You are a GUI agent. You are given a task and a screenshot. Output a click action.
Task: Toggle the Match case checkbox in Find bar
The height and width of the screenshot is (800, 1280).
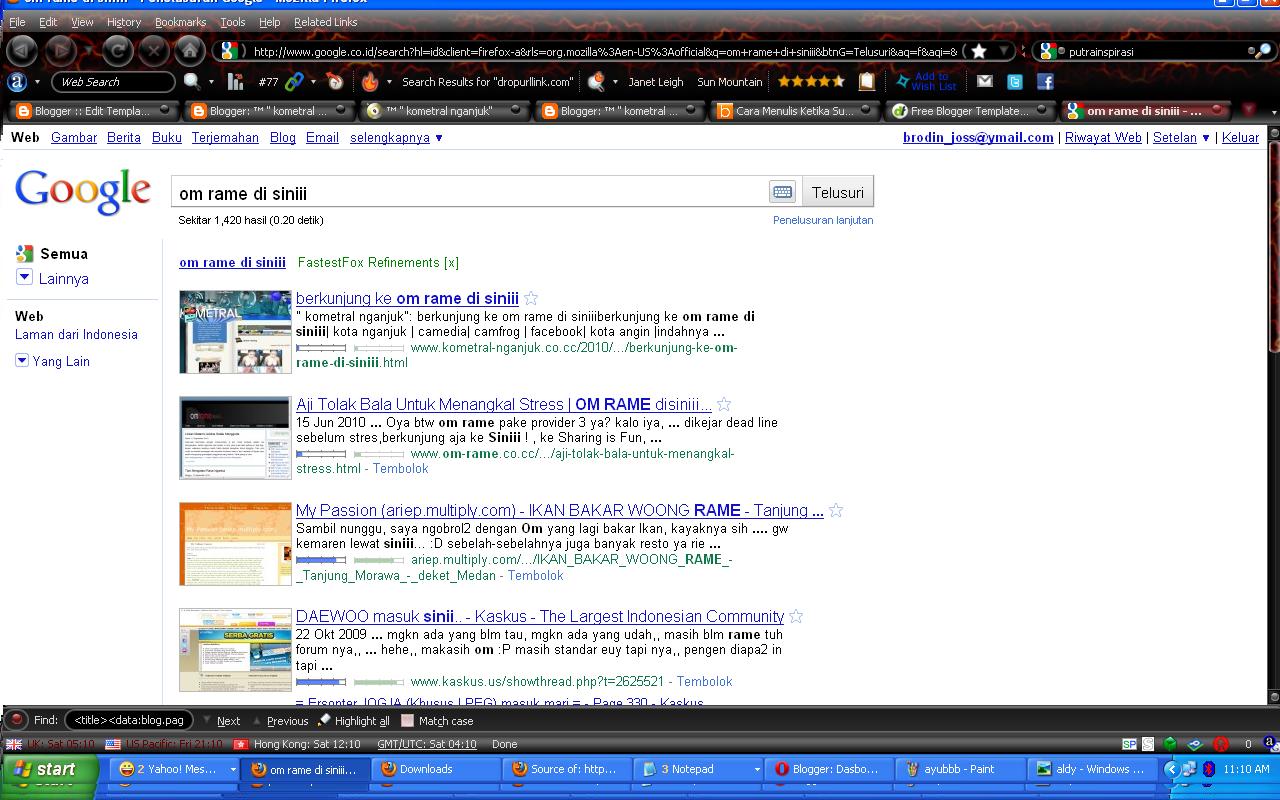coord(407,720)
